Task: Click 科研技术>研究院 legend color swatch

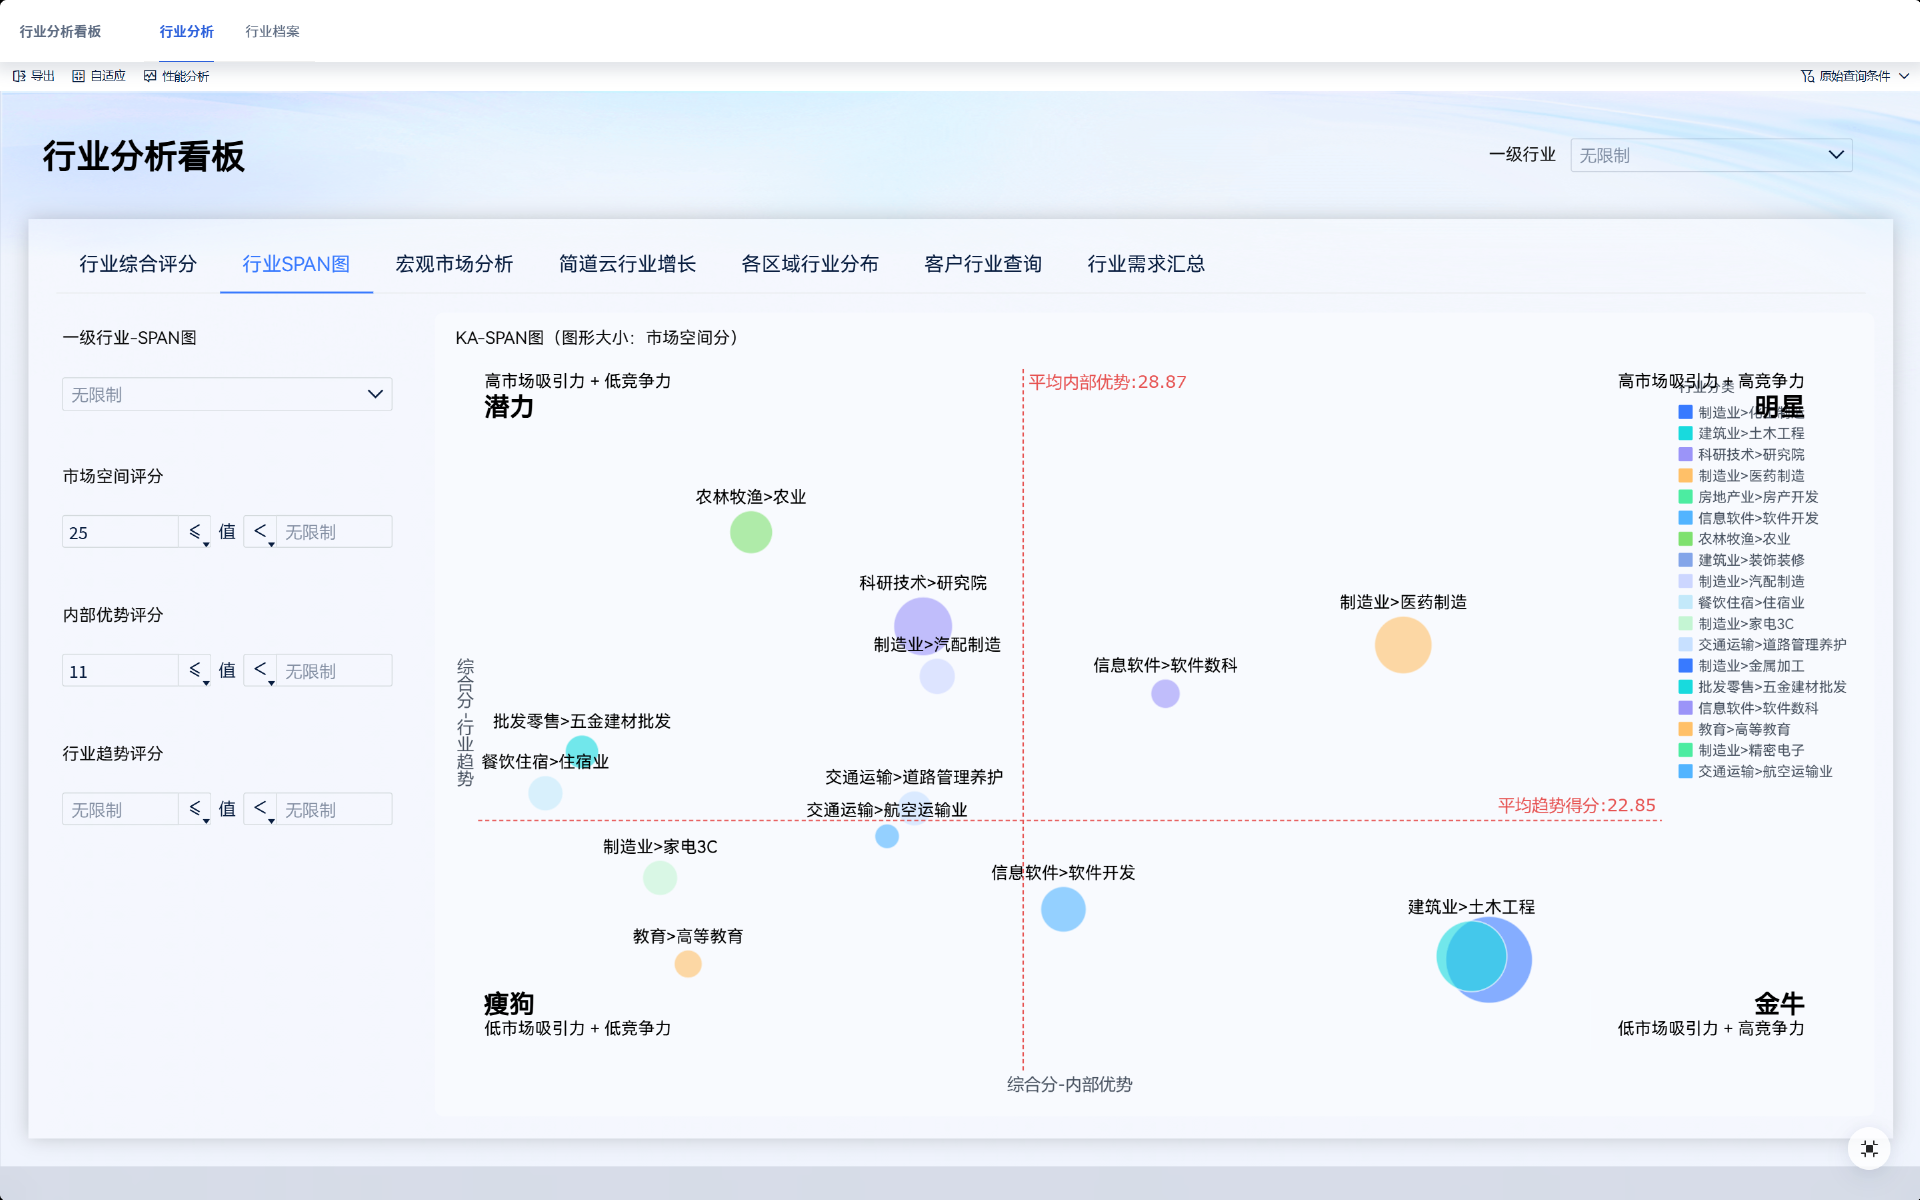Action: pos(1685,454)
